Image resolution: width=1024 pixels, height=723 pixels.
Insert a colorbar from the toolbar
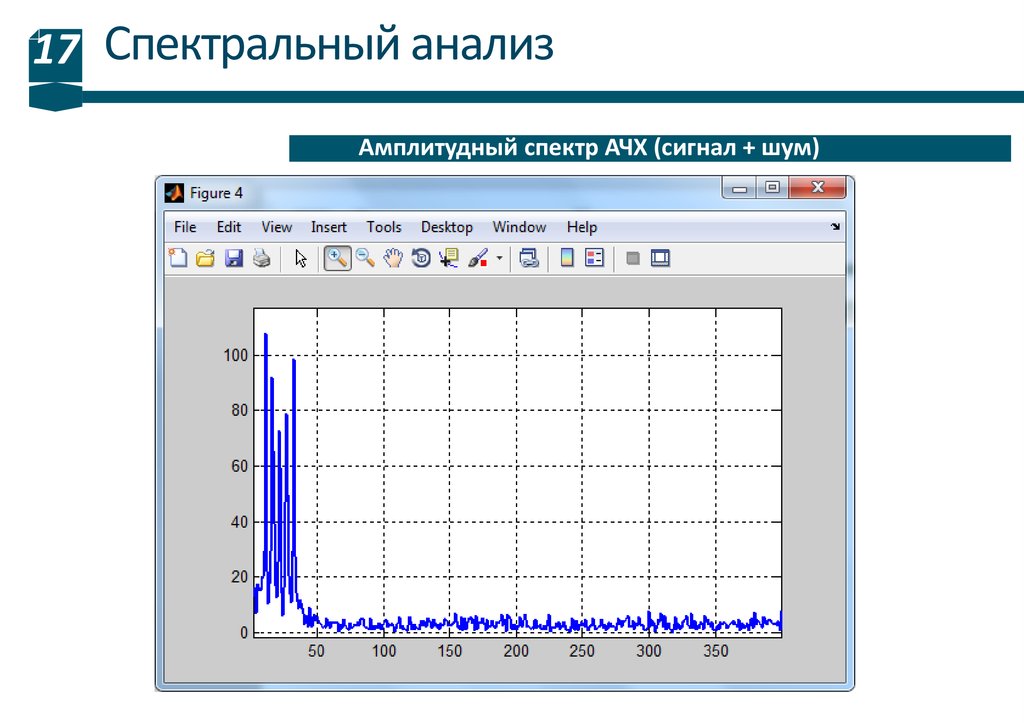pos(566,259)
